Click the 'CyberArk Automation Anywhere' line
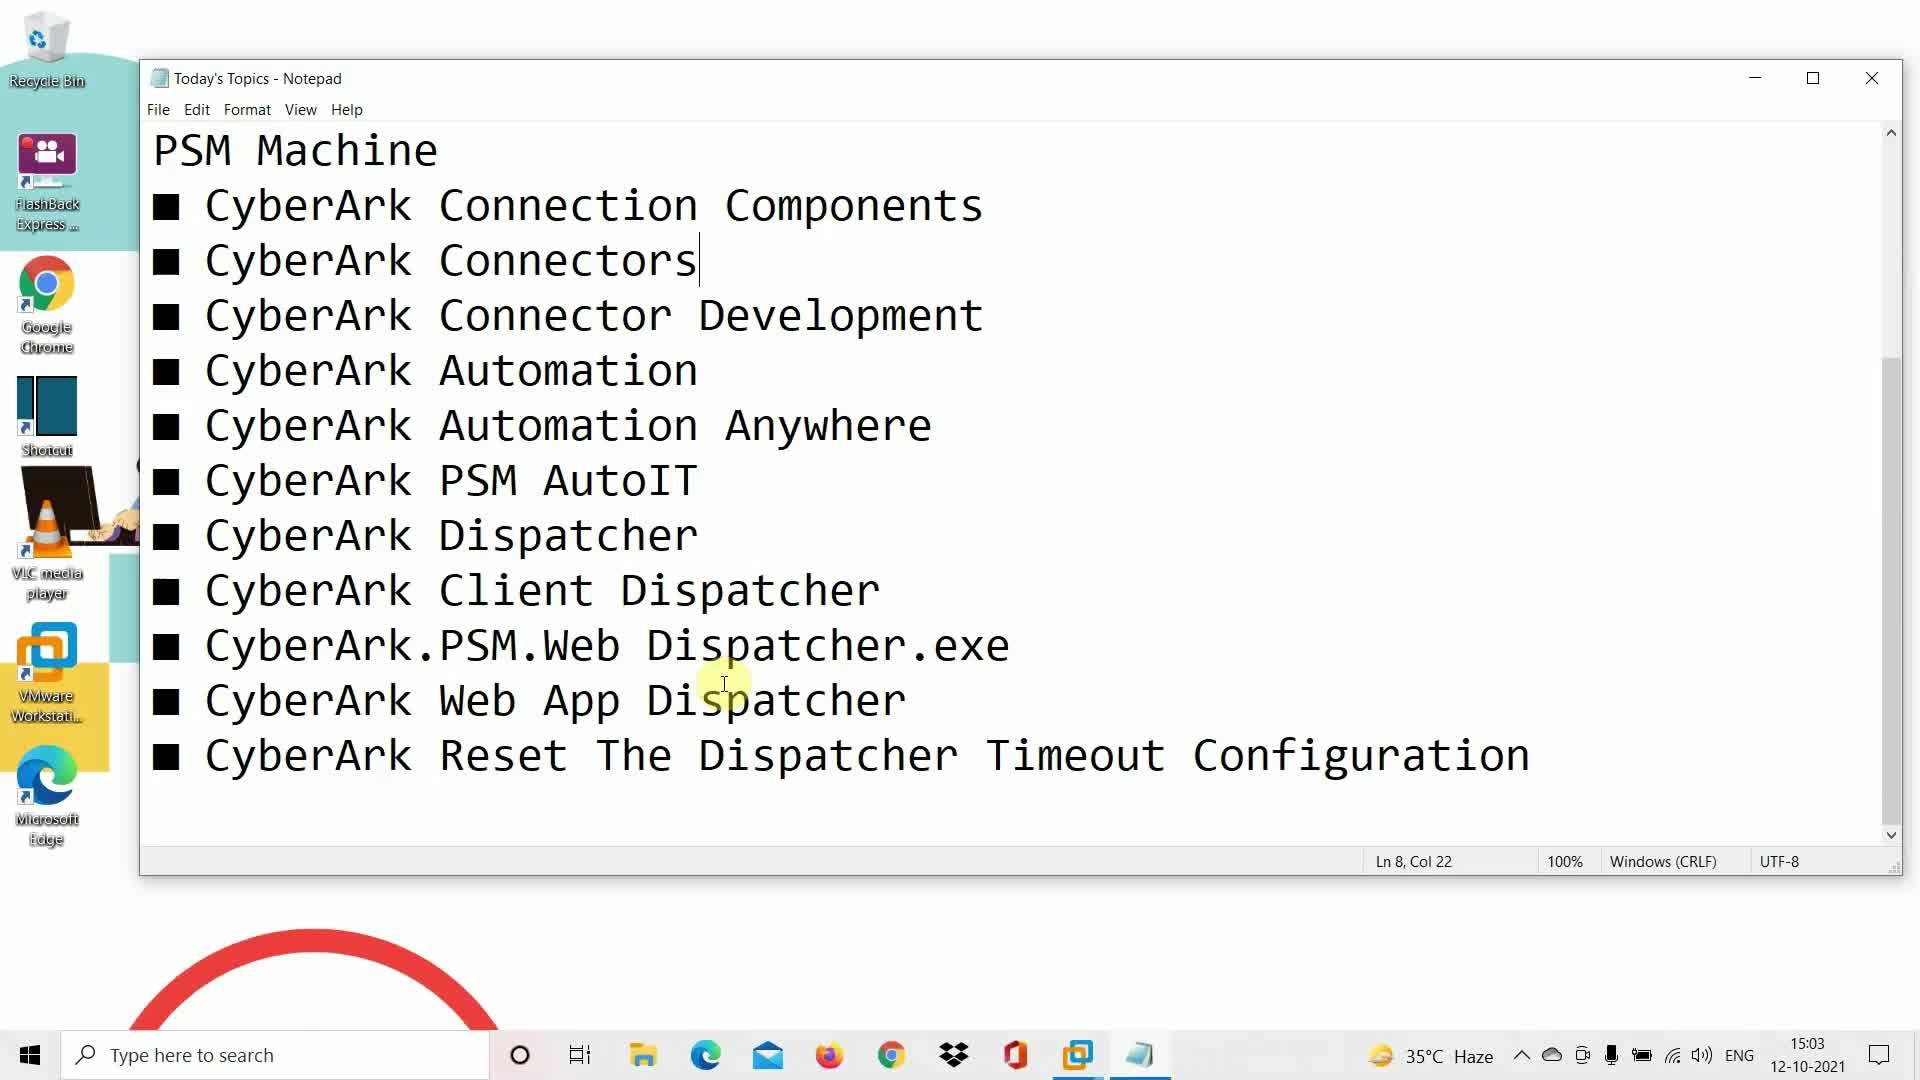1920x1080 pixels. pos(542,426)
